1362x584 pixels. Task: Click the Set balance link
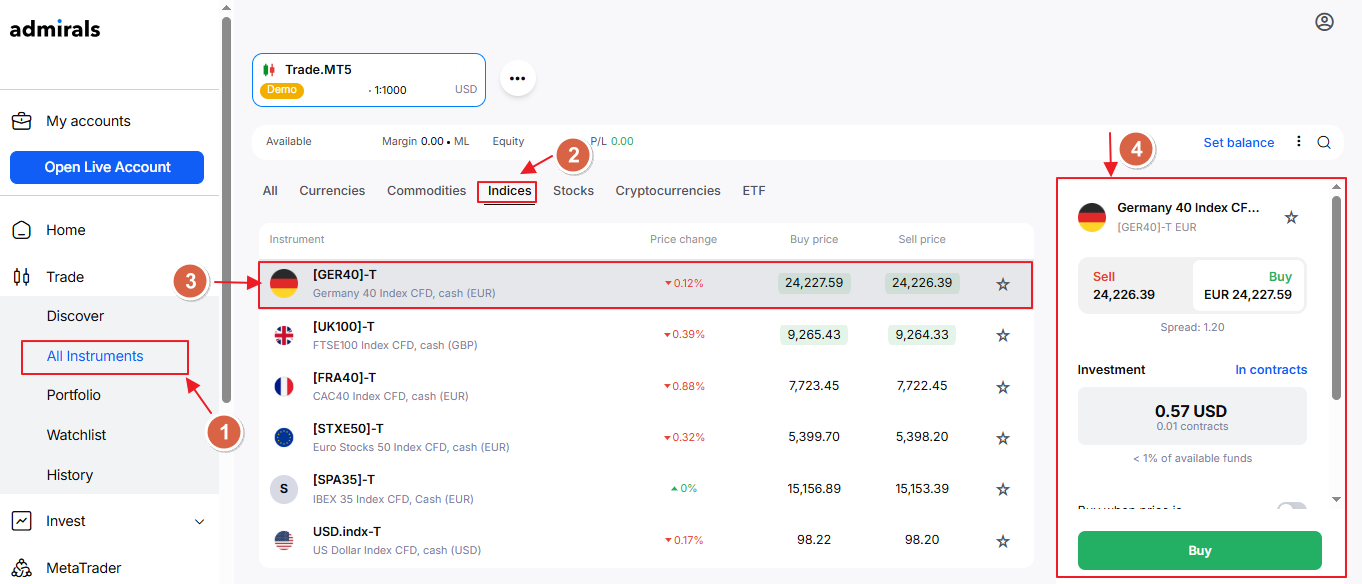pyautogui.click(x=1239, y=142)
